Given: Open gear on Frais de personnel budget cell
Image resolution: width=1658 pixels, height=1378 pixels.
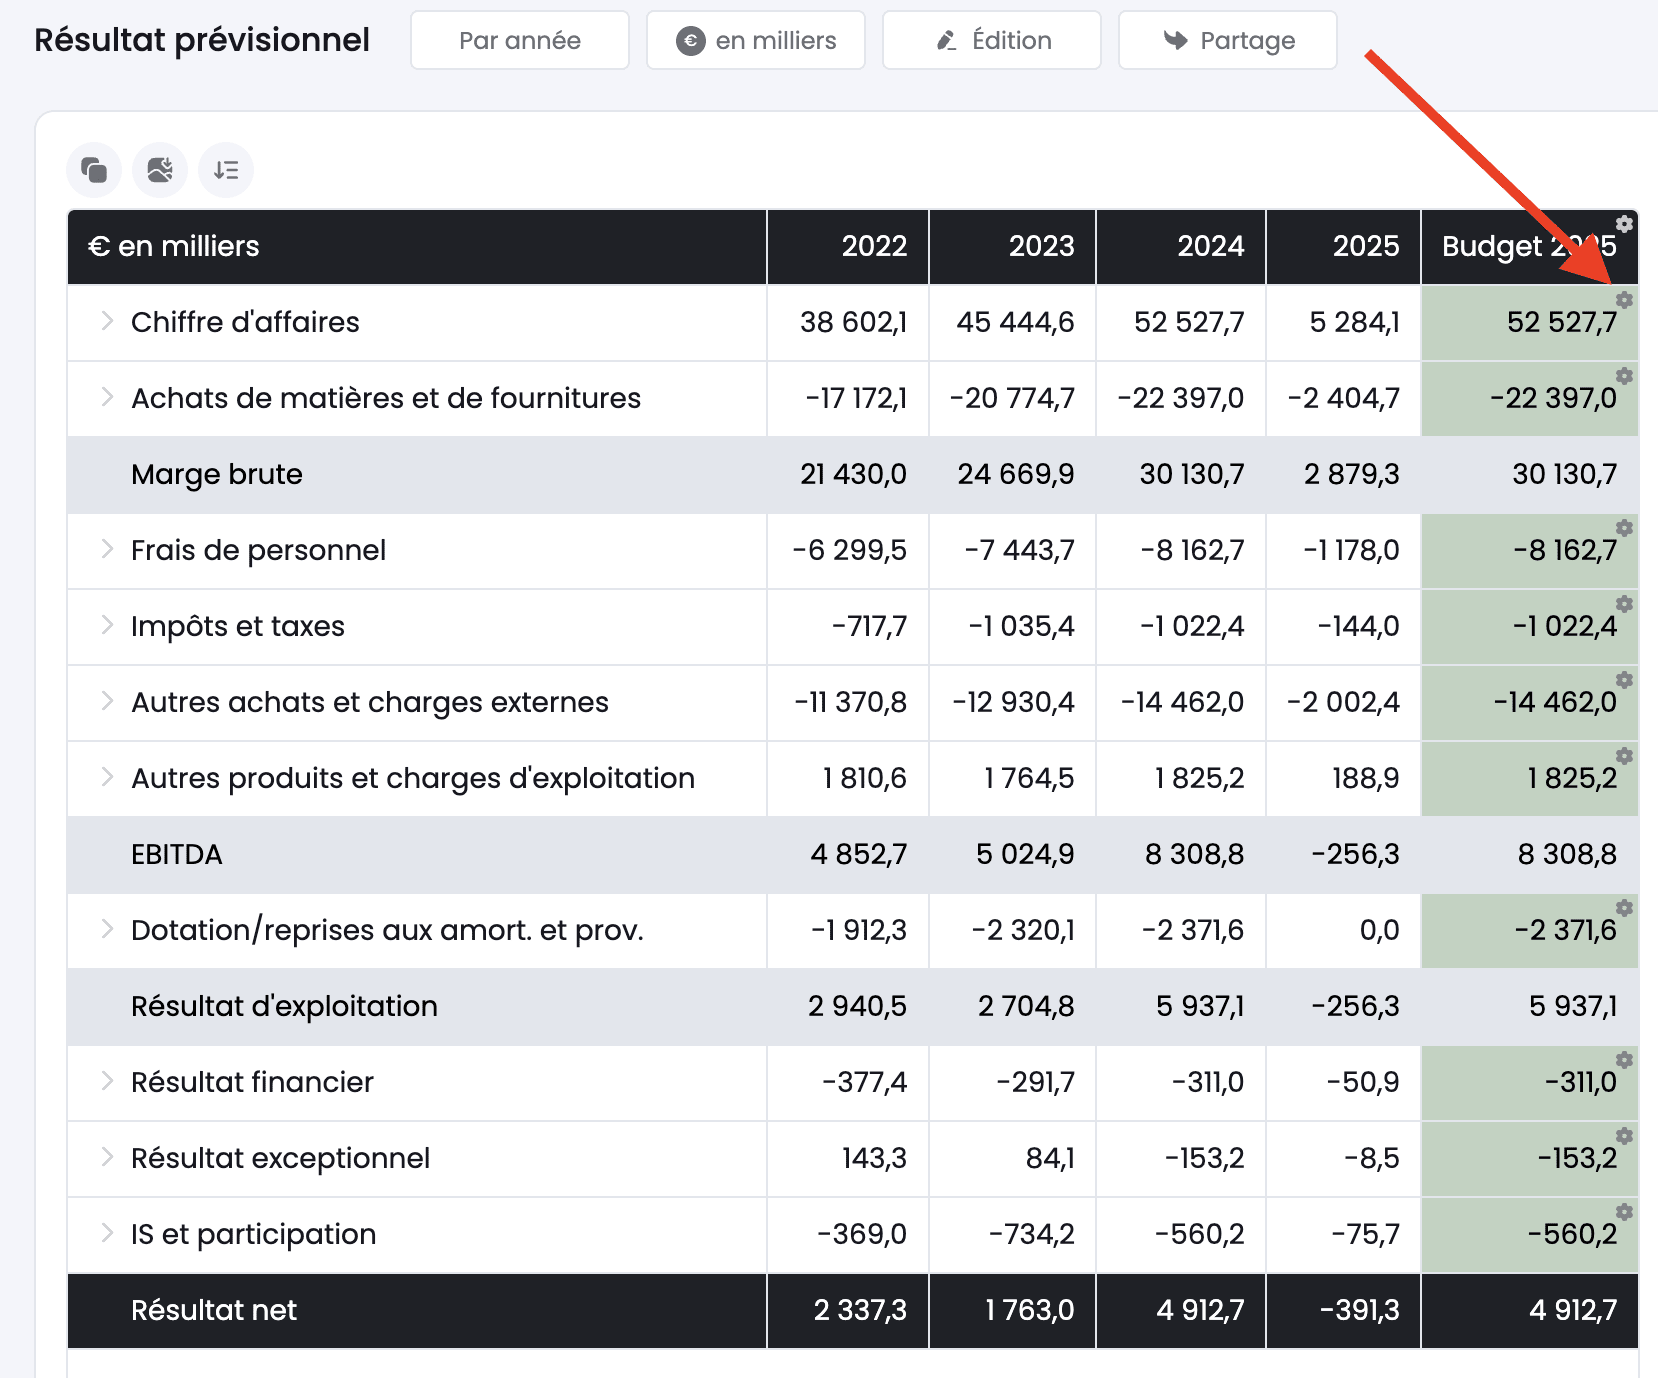Looking at the screenshot, I should tap(1624, 528).
